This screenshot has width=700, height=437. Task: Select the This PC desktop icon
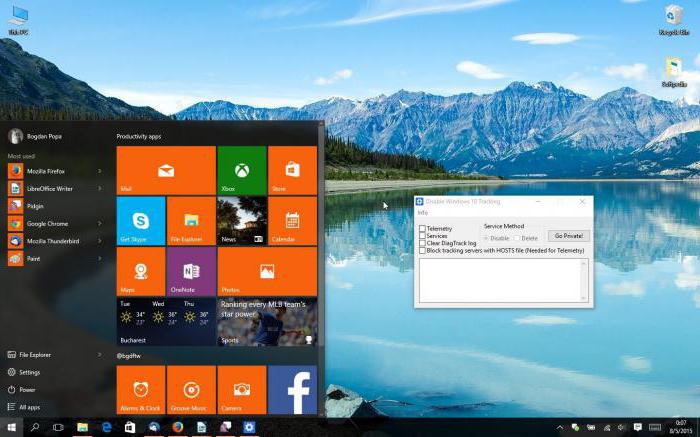18,20
